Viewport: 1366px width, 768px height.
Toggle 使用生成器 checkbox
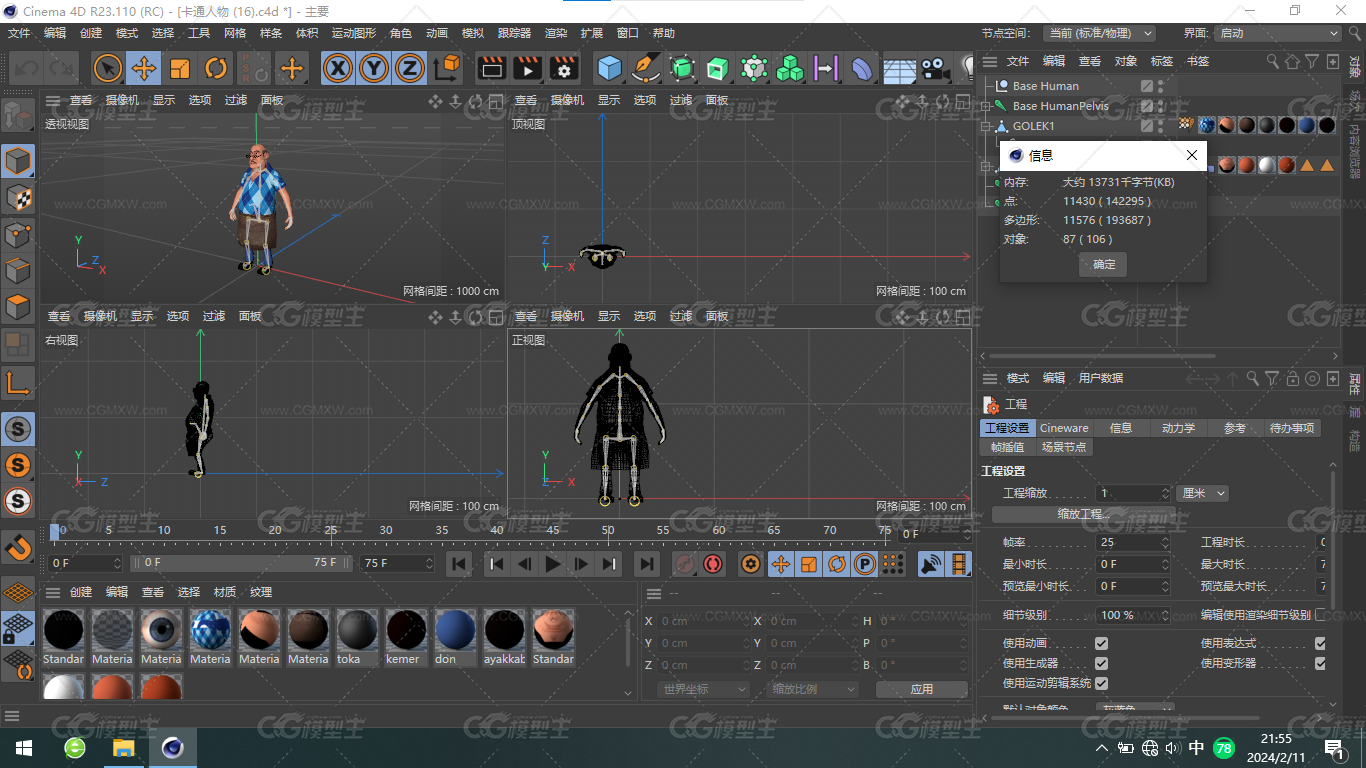pyautogui.click(x=1101, y=663)
